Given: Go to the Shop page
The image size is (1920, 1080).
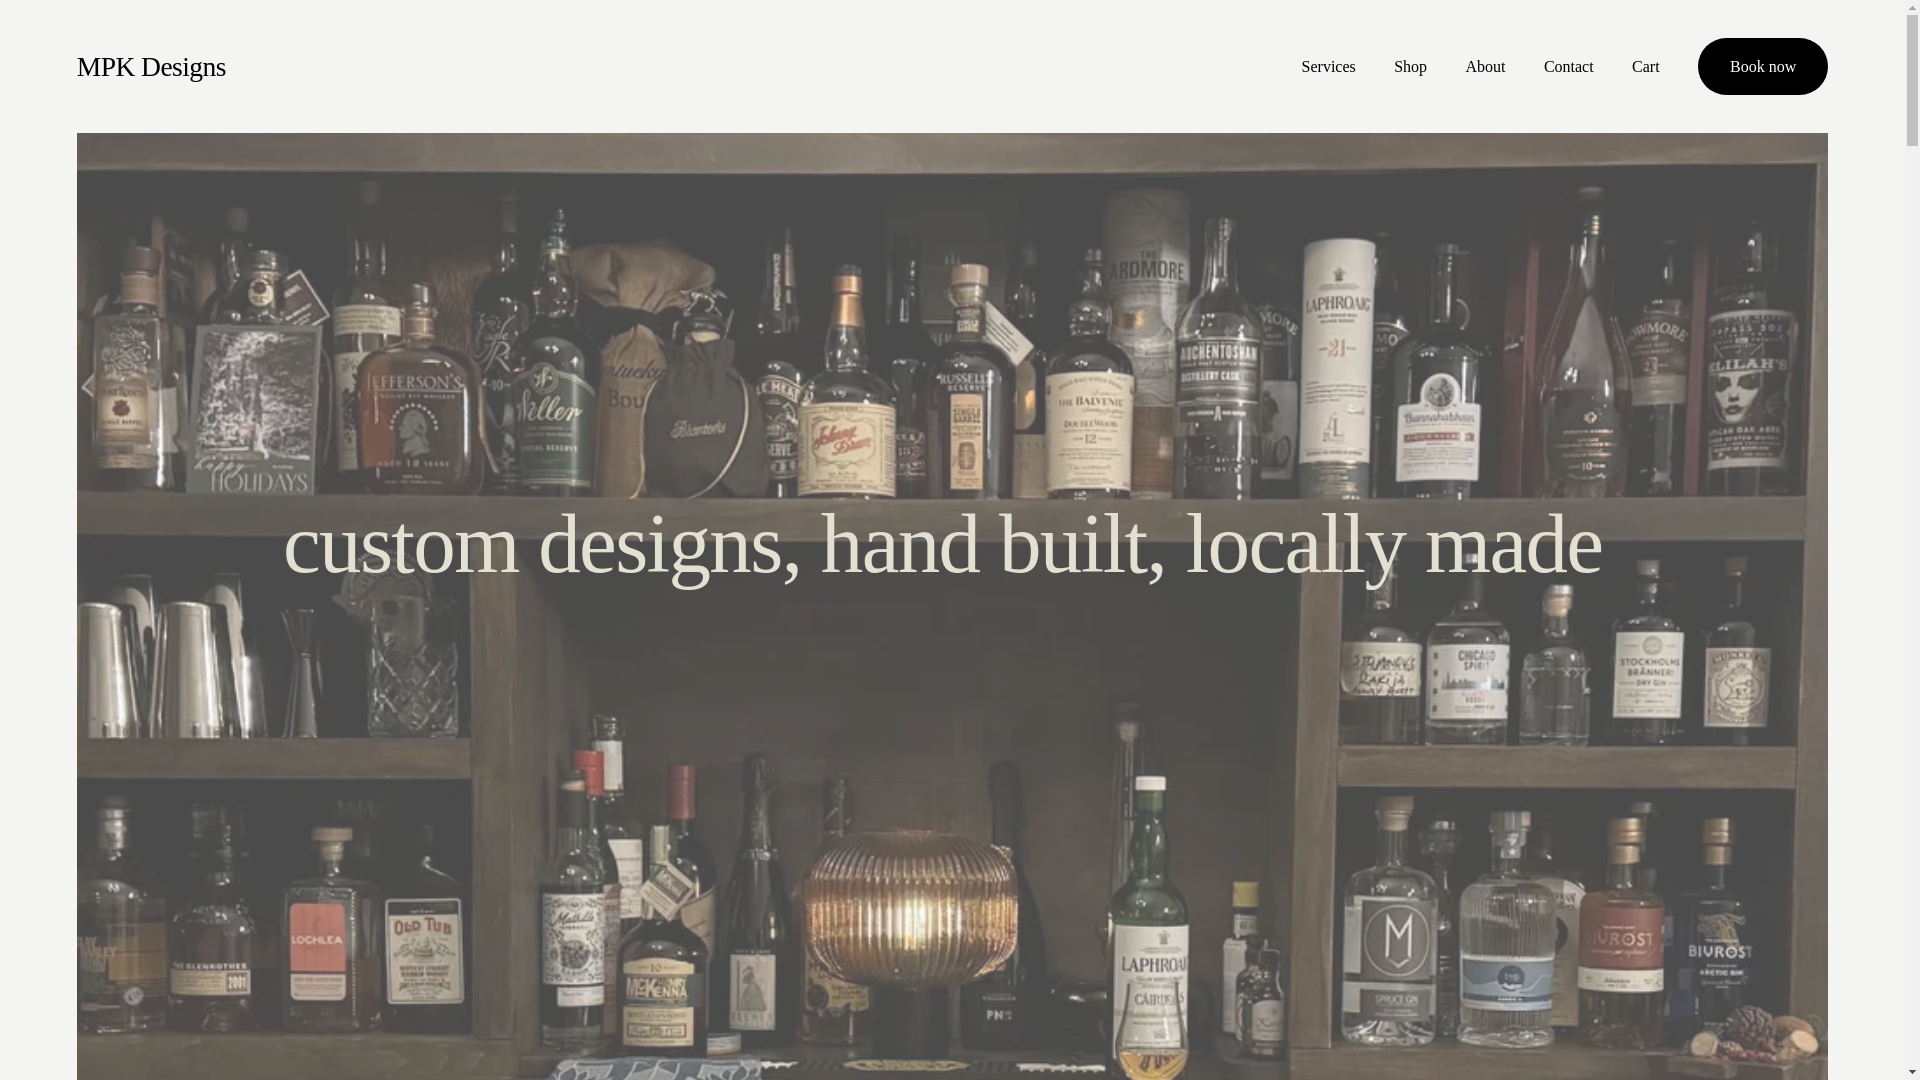Looking at the screenshot, I should click(x=1410, y=67).
